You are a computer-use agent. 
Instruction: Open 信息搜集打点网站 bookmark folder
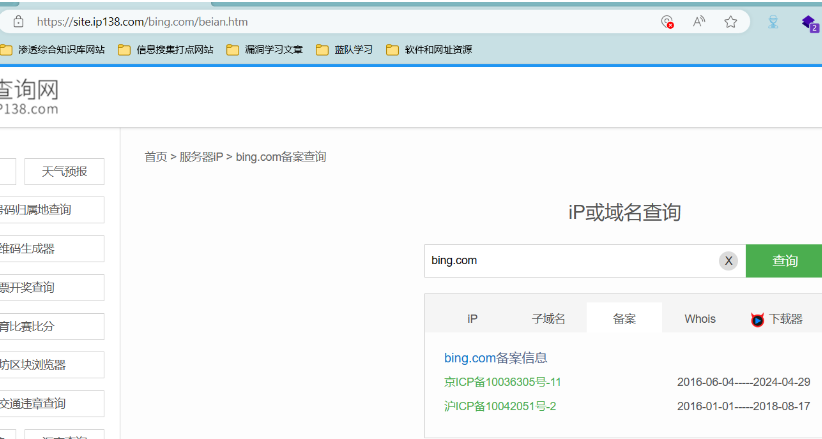pos(166,50)
